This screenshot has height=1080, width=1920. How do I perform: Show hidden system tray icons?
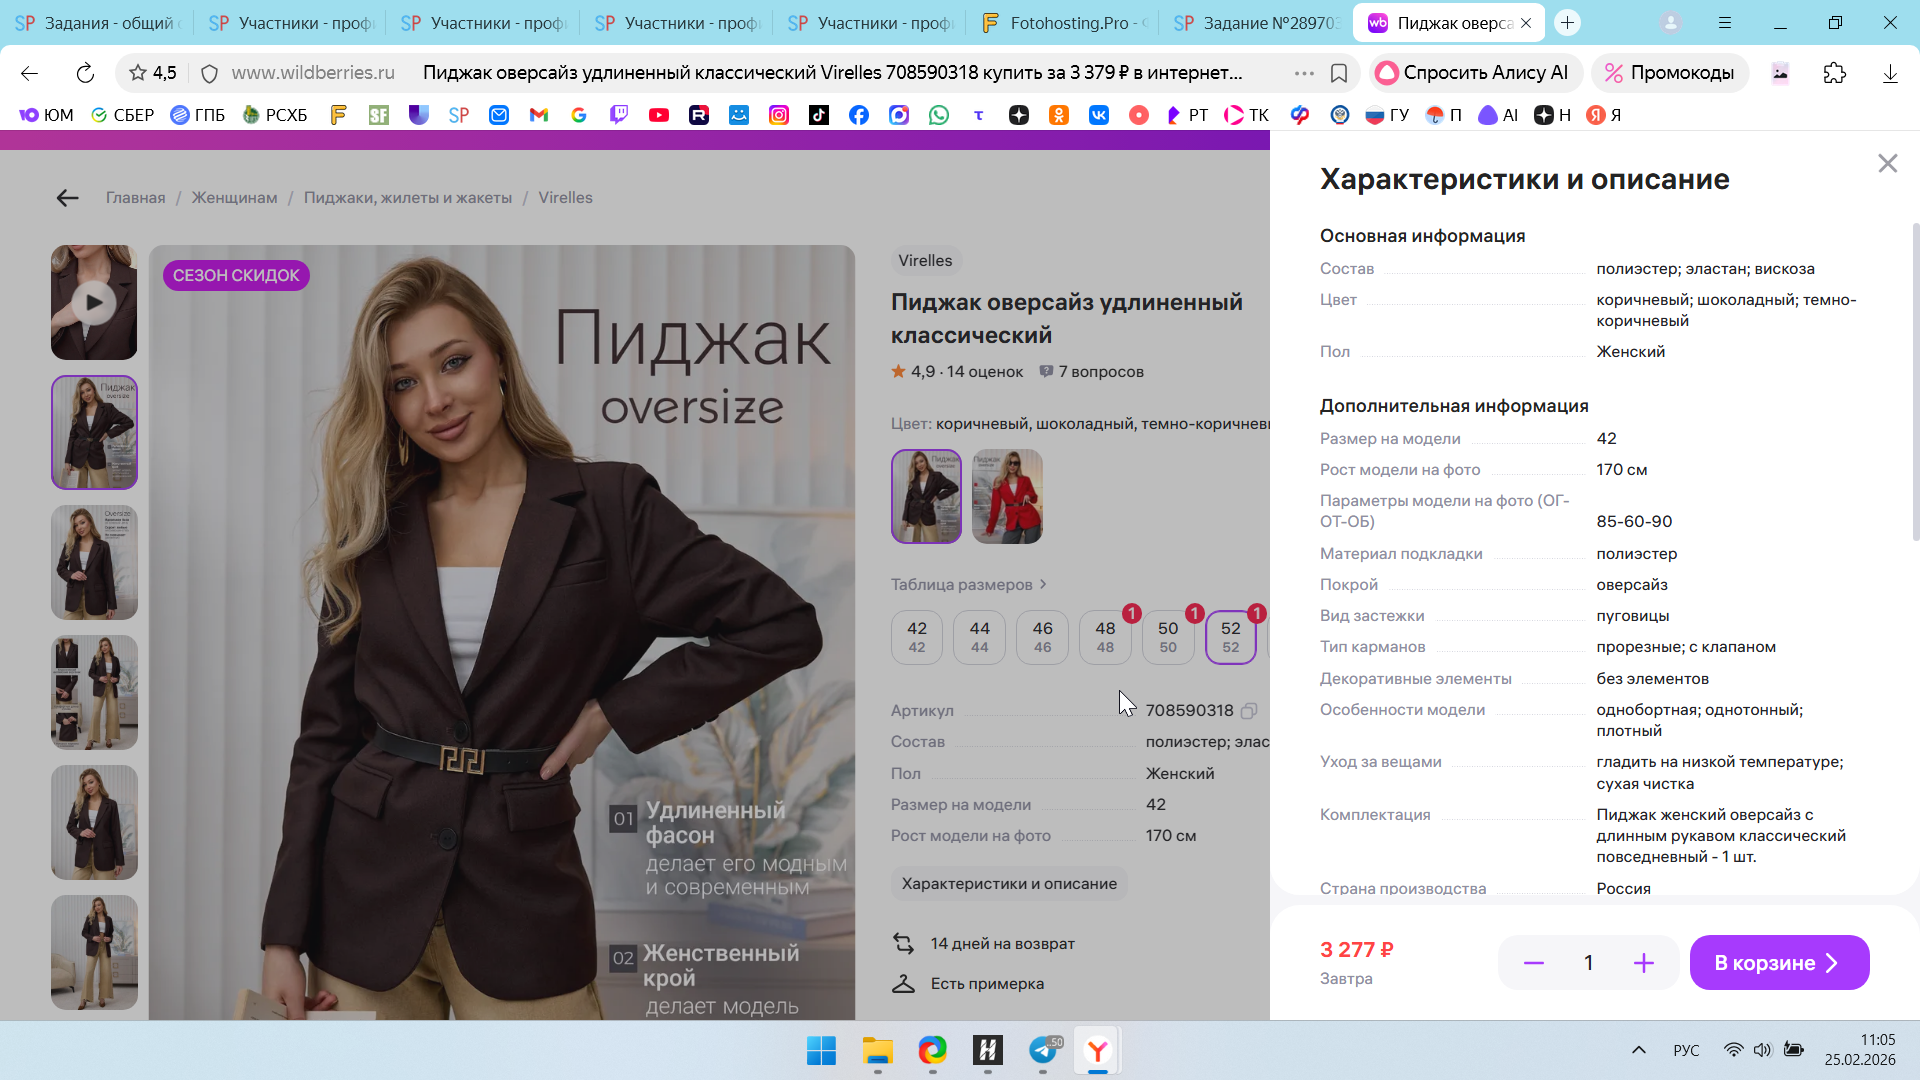1638,1050
